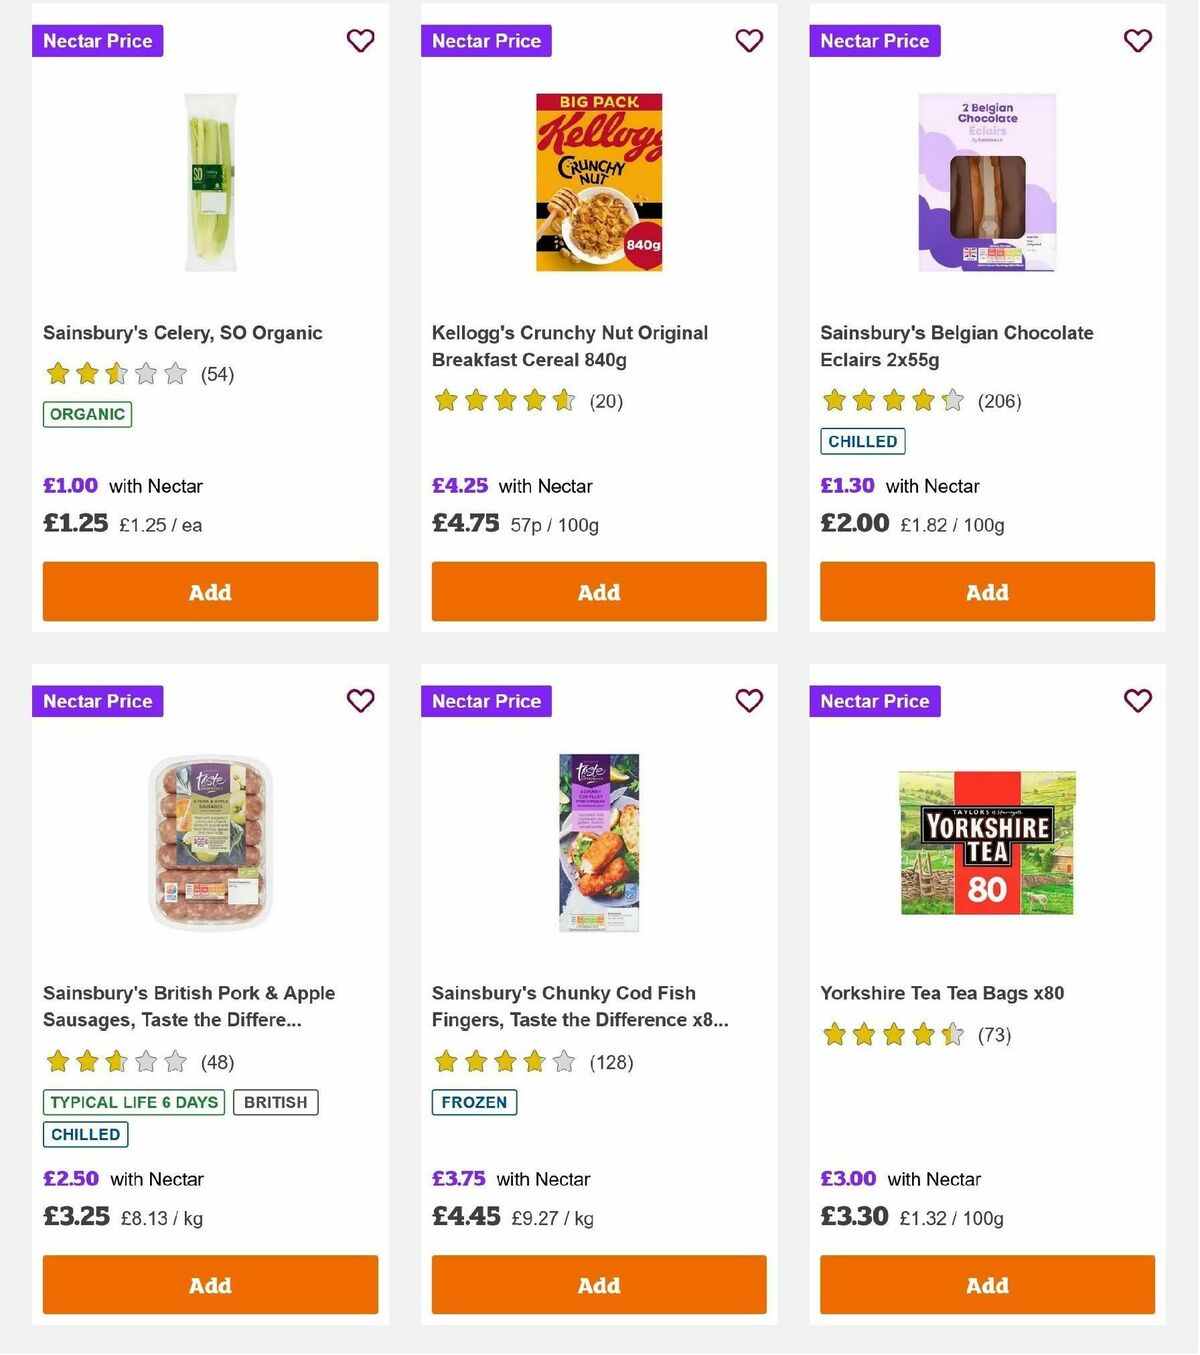Click the TYPICAL LIFE 6 DAYS tag
Viewport: 1200px width, 1355px height.
pos(134,1102)
